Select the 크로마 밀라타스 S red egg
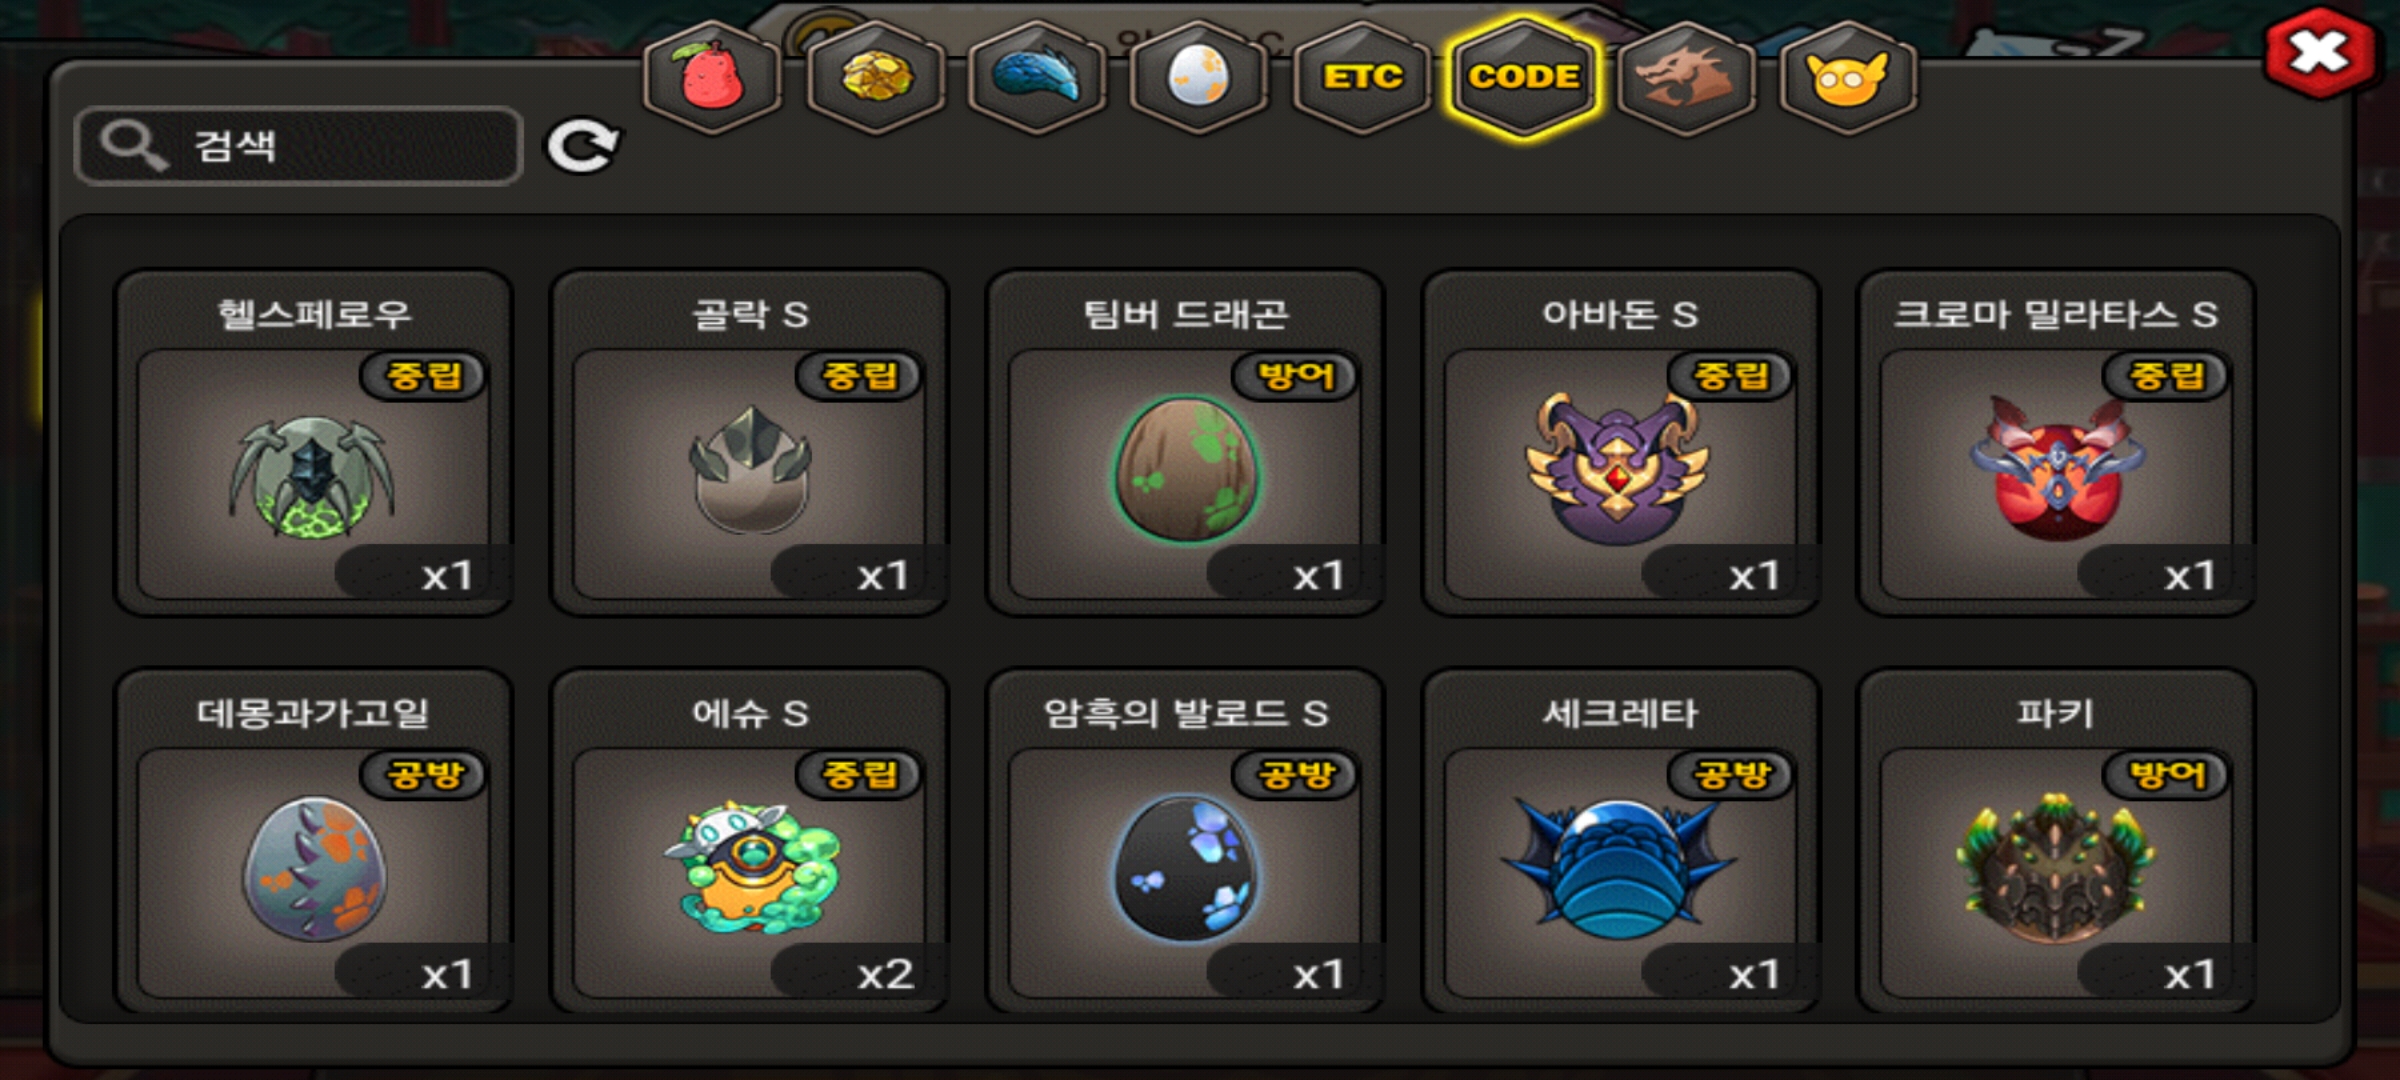The width and height of the screenshot is (2400, 1080). click(2056, 442)
